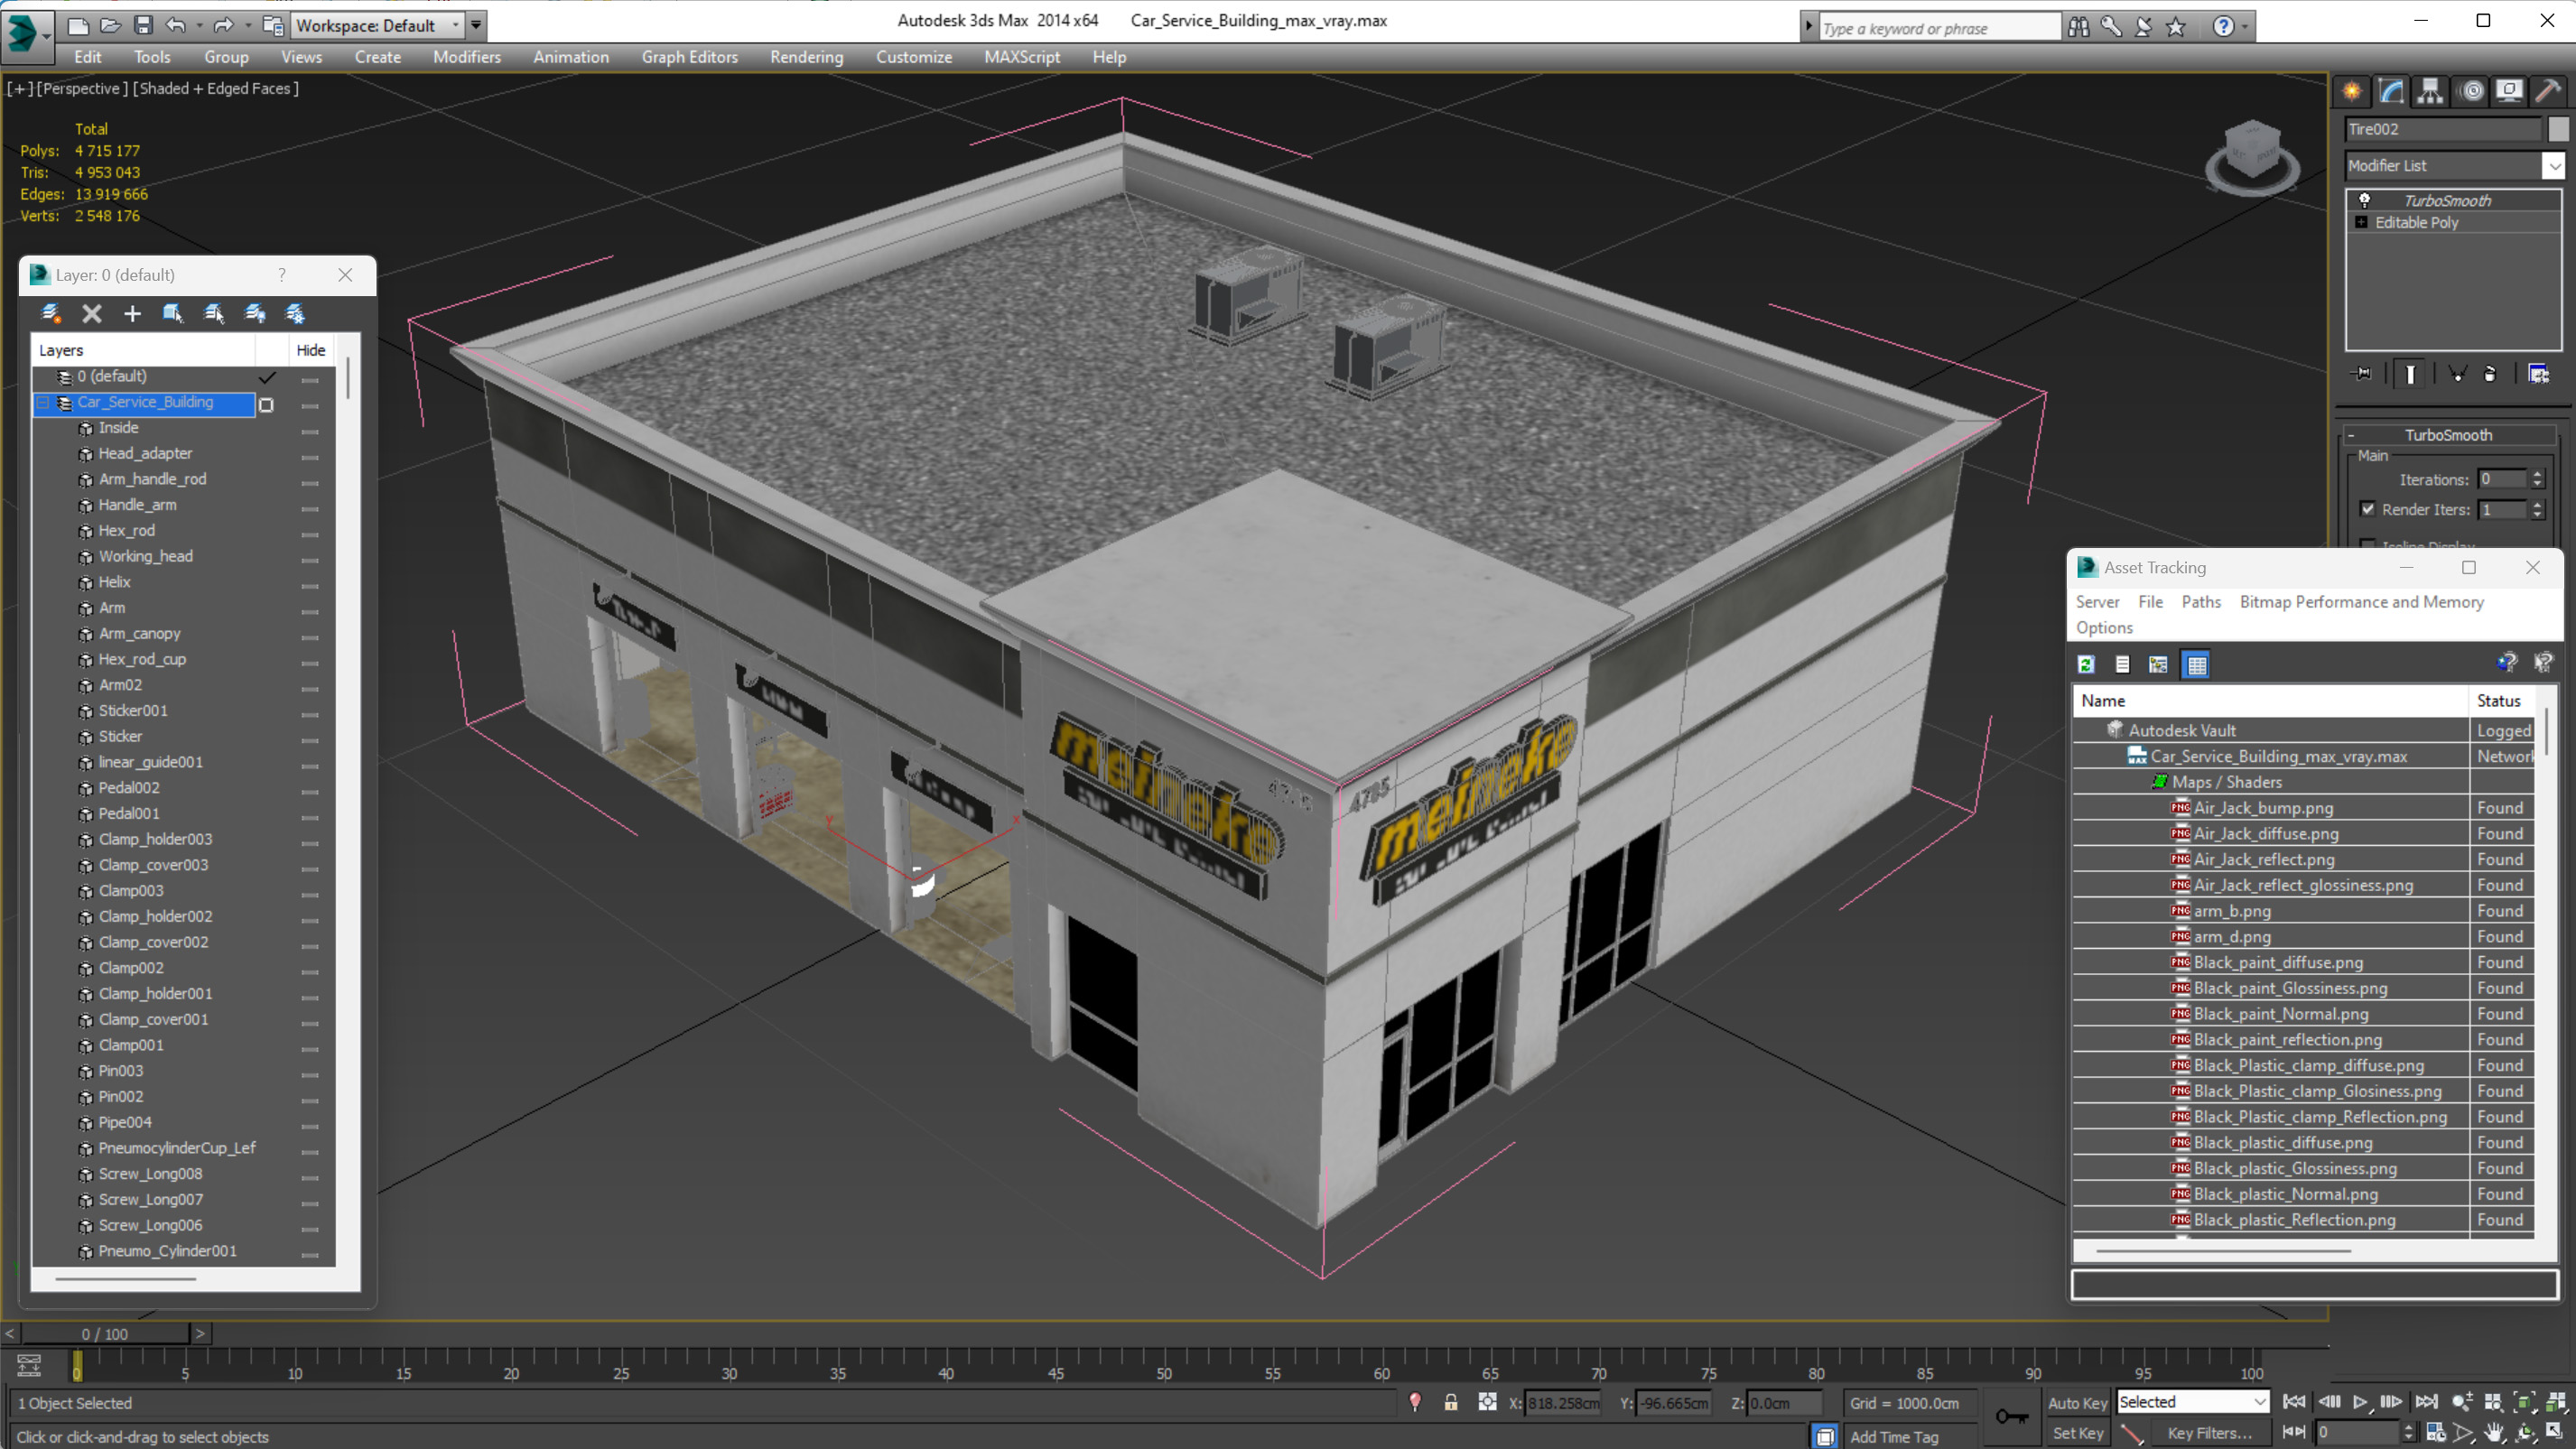Image resolution: width=2576 pixels, height=1449 pixels.
Task: Toggle hide for the Inside object row
Action: [310, 432]
